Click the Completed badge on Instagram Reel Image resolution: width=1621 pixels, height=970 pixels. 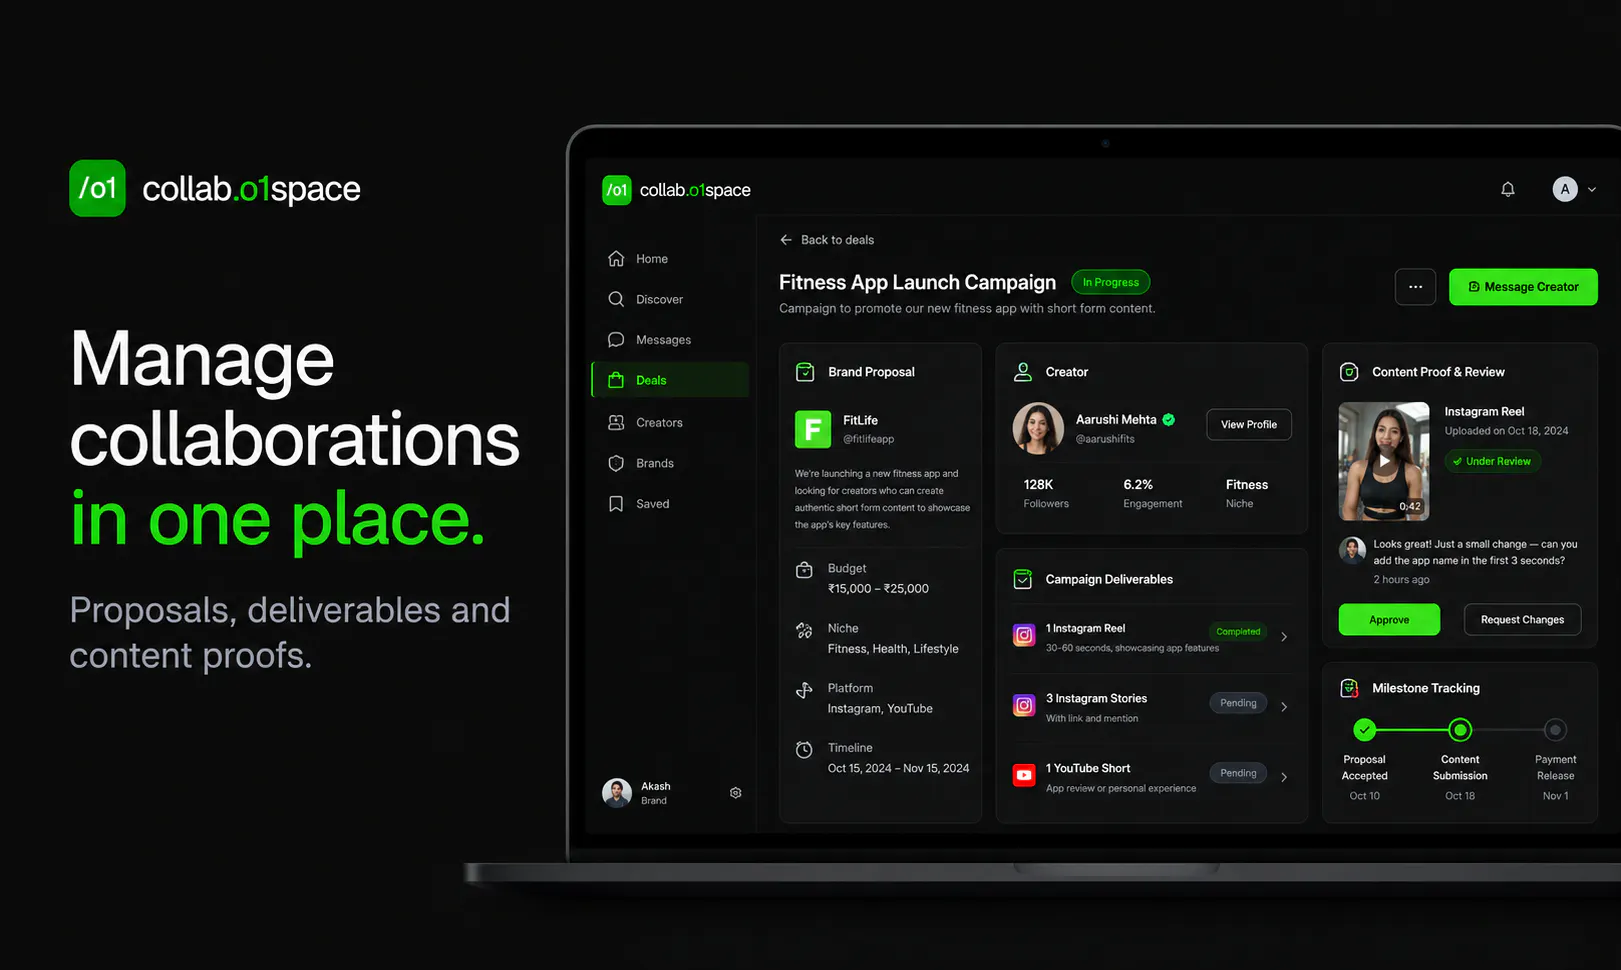click(1238, 632)
